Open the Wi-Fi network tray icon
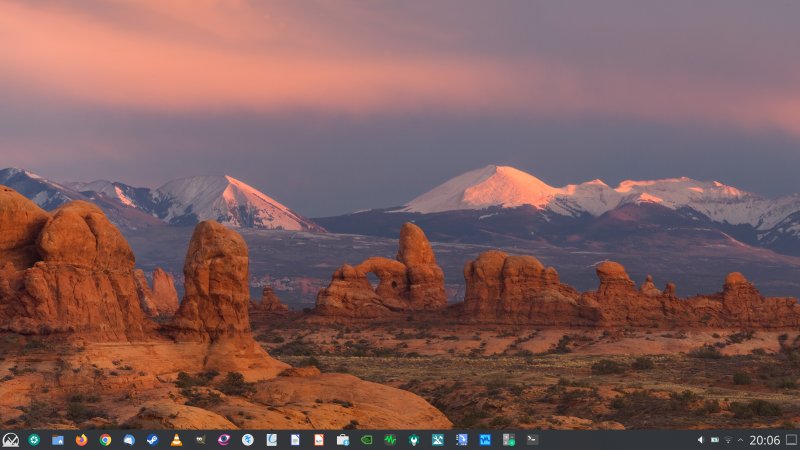This screenshot has width=800, height=450. tap(728, 440)
